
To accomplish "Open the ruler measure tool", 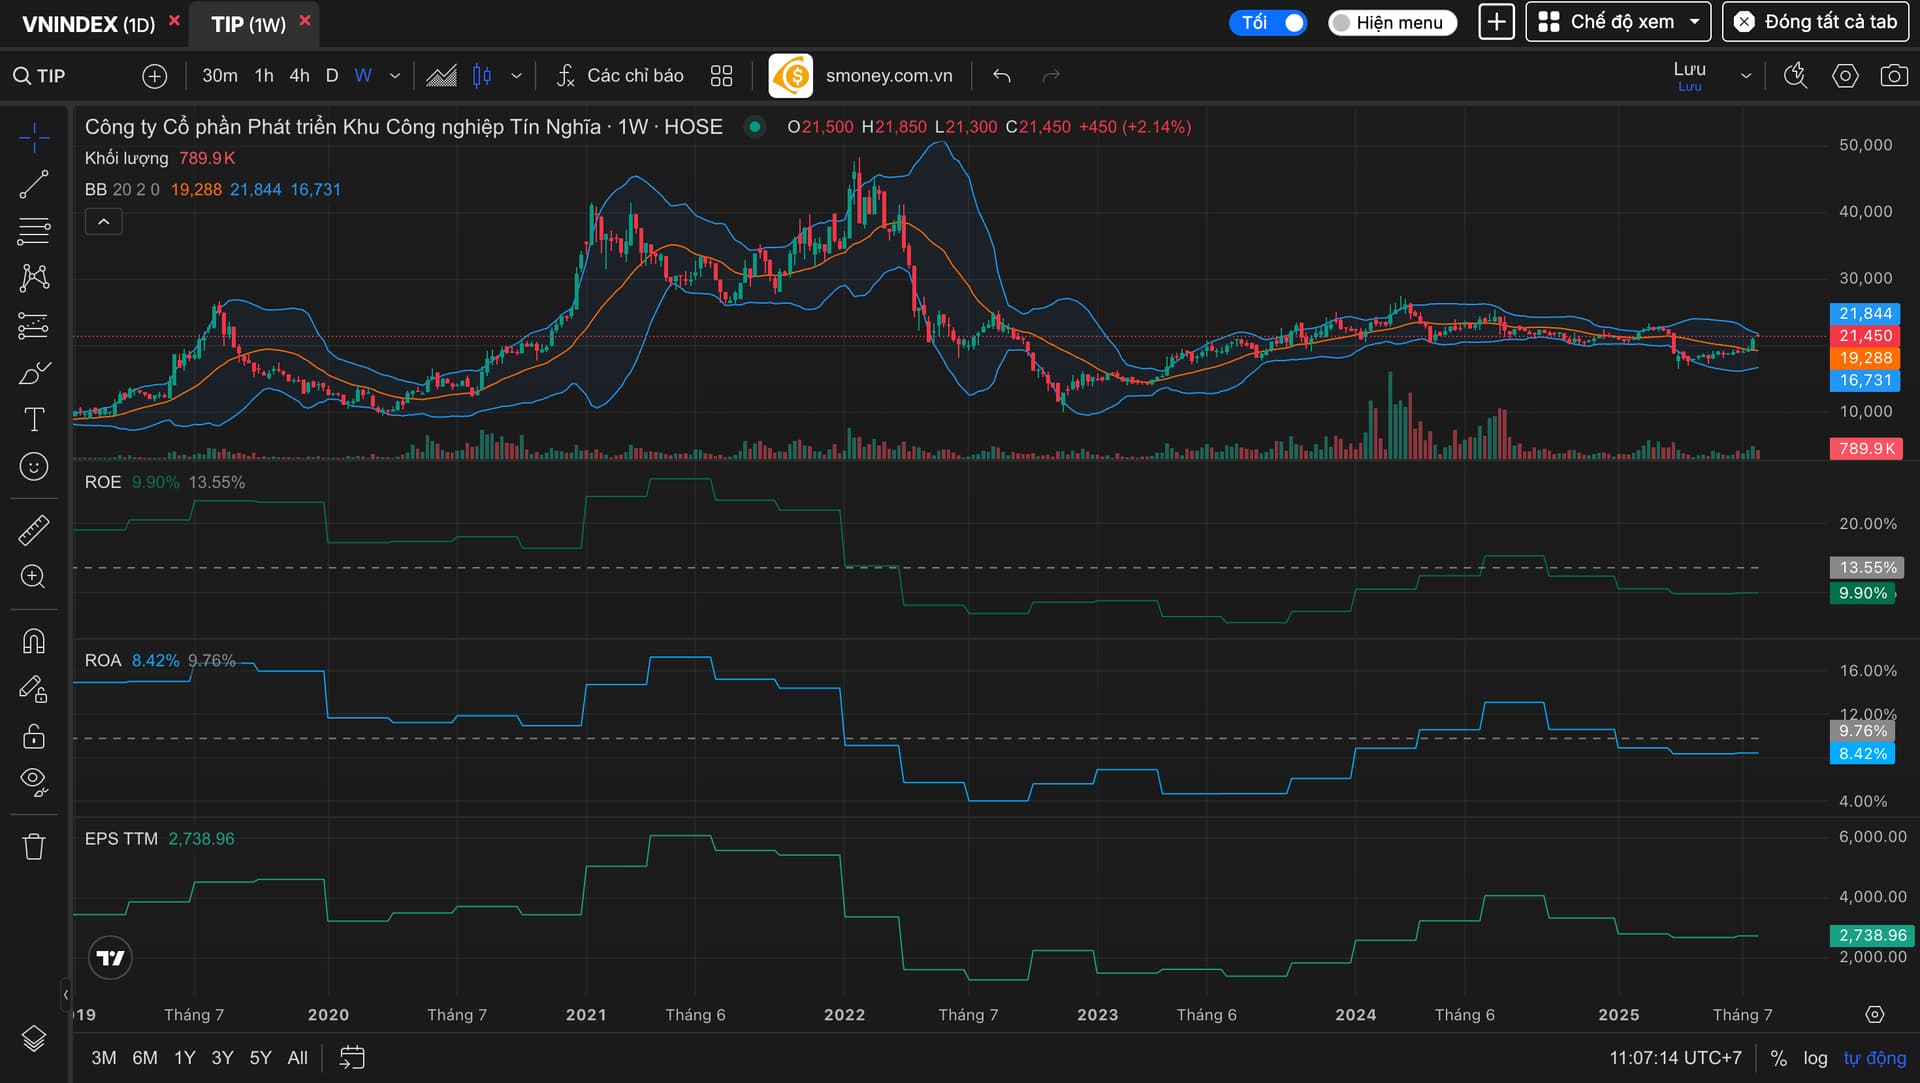I will 34,530.
